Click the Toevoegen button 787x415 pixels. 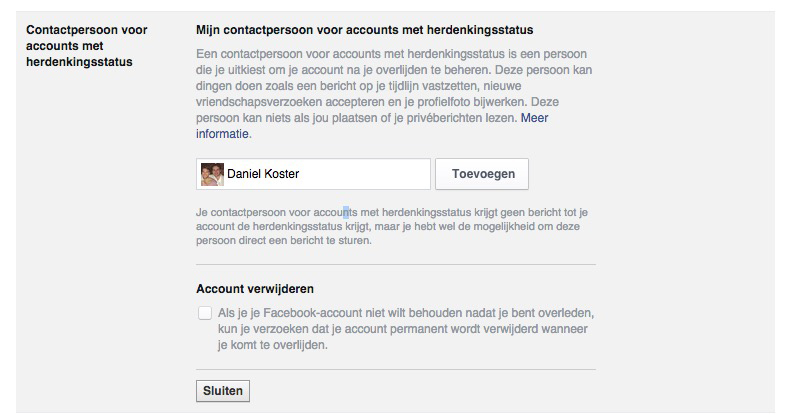[x=482, y=174]
